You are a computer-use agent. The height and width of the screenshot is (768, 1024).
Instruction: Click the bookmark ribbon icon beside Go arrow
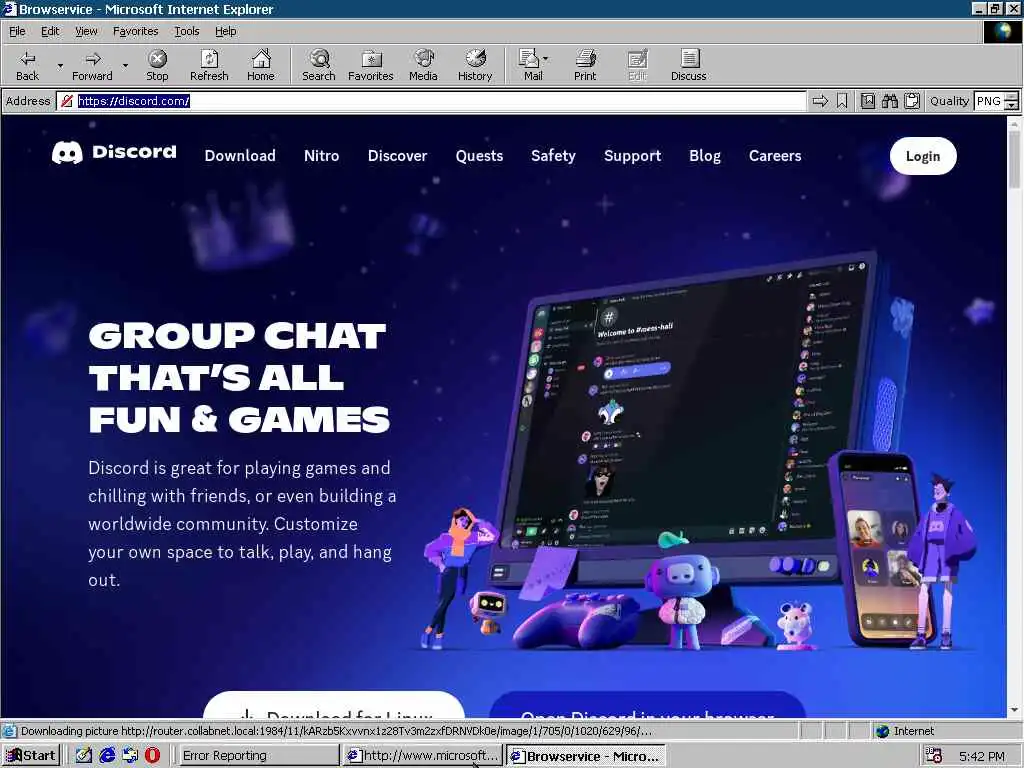click(842, 101)
